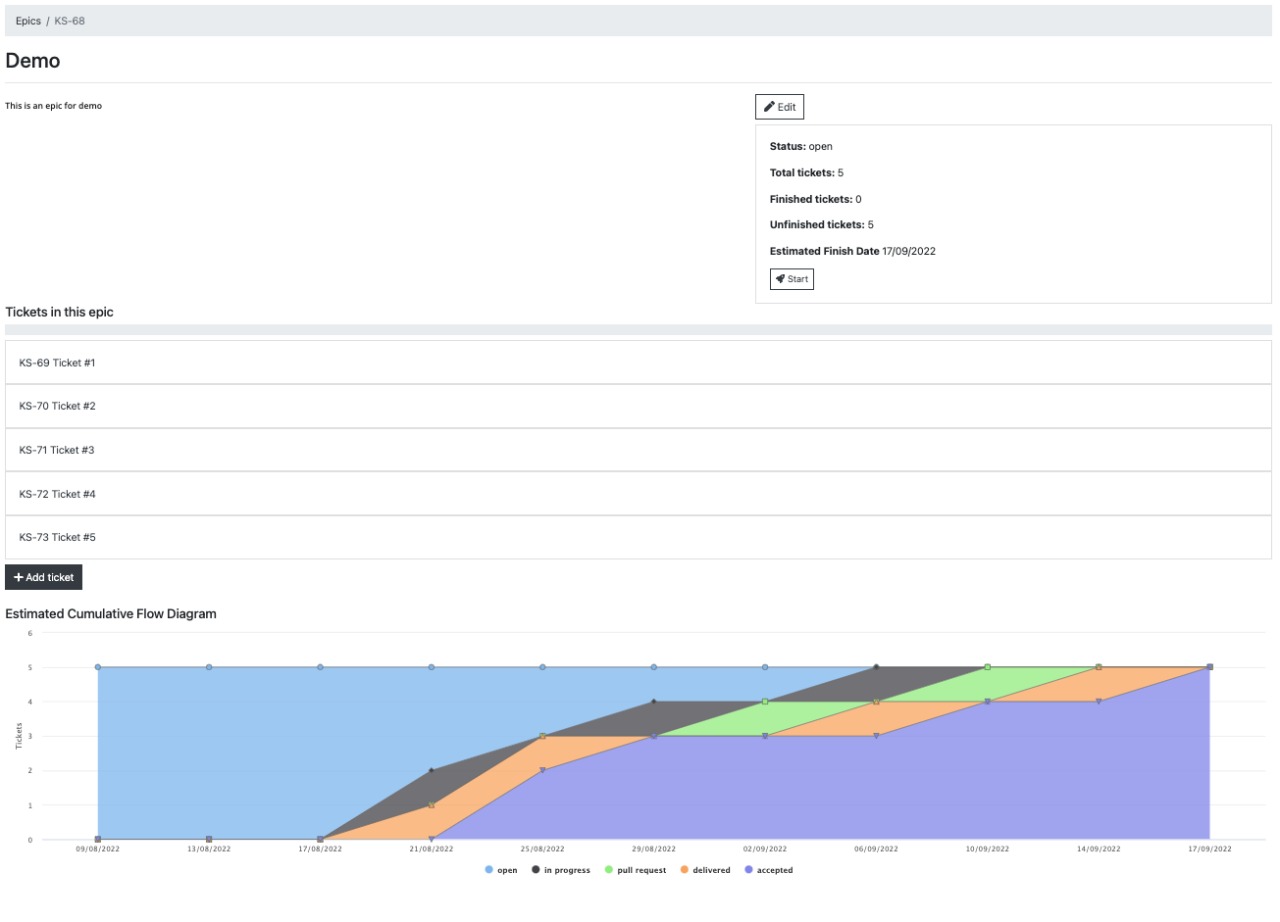Open ticket KS-72 Ticket #4
1280x922 pixels.
57,494
